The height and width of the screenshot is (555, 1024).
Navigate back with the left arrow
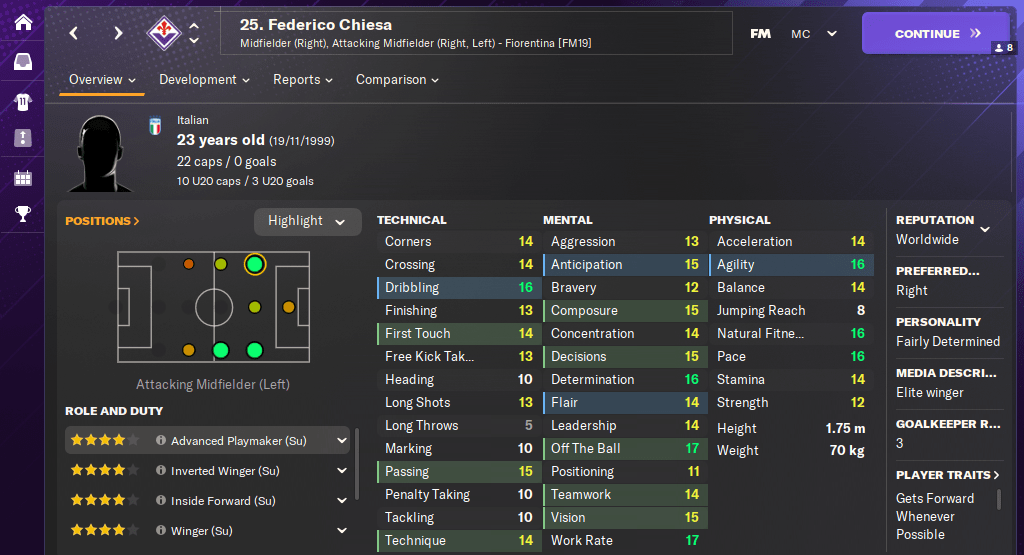(x=74, y=33)
